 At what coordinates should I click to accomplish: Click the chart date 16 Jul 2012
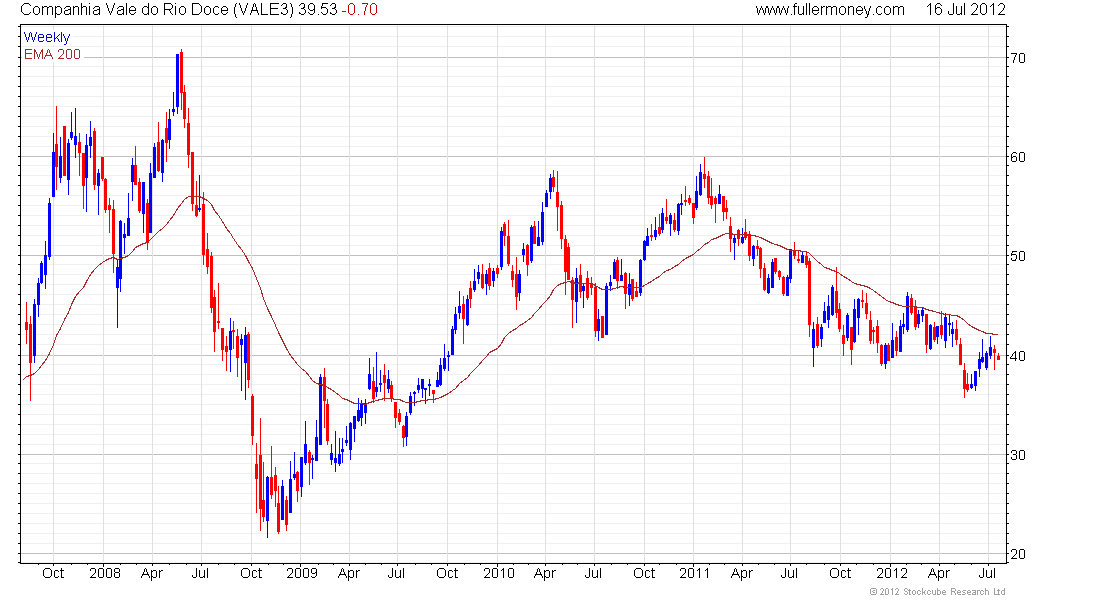click(965, 10)
